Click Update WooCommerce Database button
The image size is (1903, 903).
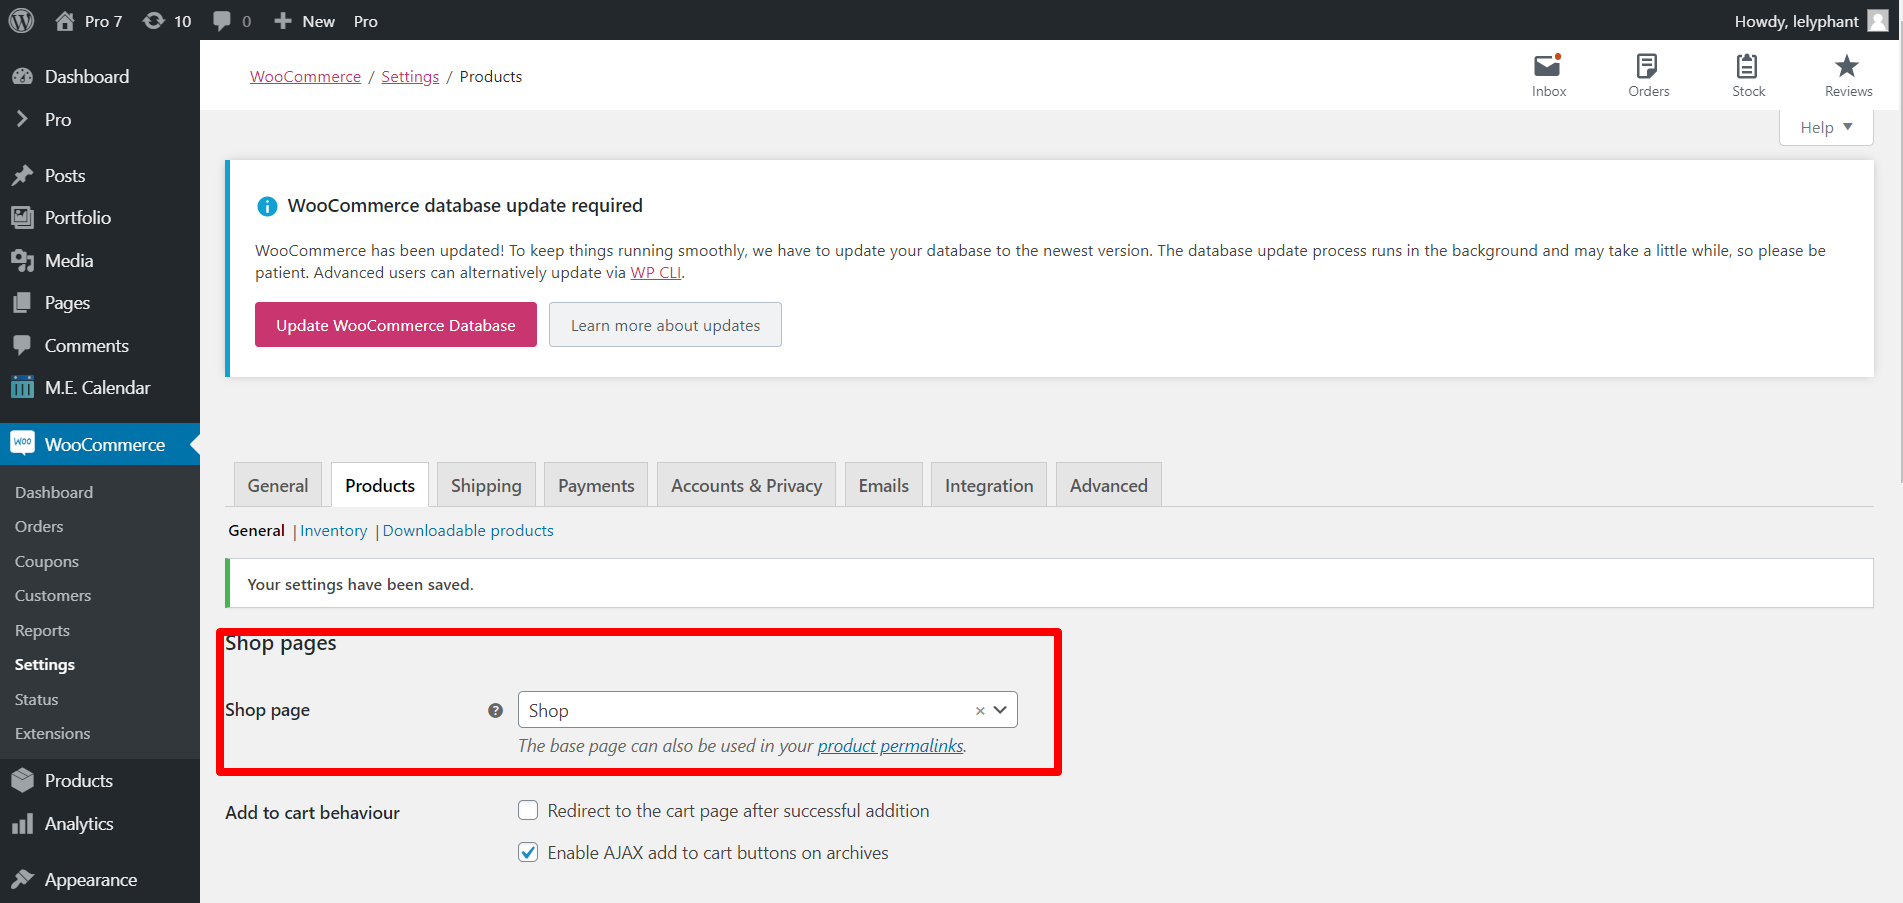coord(396,325)
